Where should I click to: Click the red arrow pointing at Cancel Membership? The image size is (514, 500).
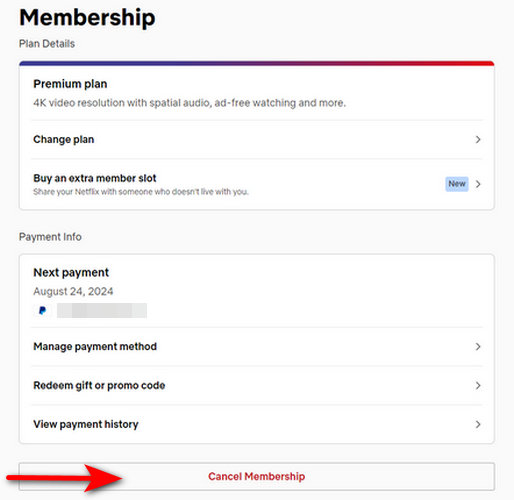[x=65, y=478]
